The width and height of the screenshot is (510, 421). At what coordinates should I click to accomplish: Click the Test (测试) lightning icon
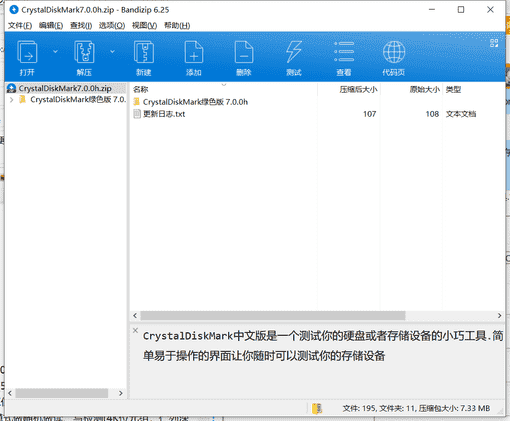click(x=294, y=52)
